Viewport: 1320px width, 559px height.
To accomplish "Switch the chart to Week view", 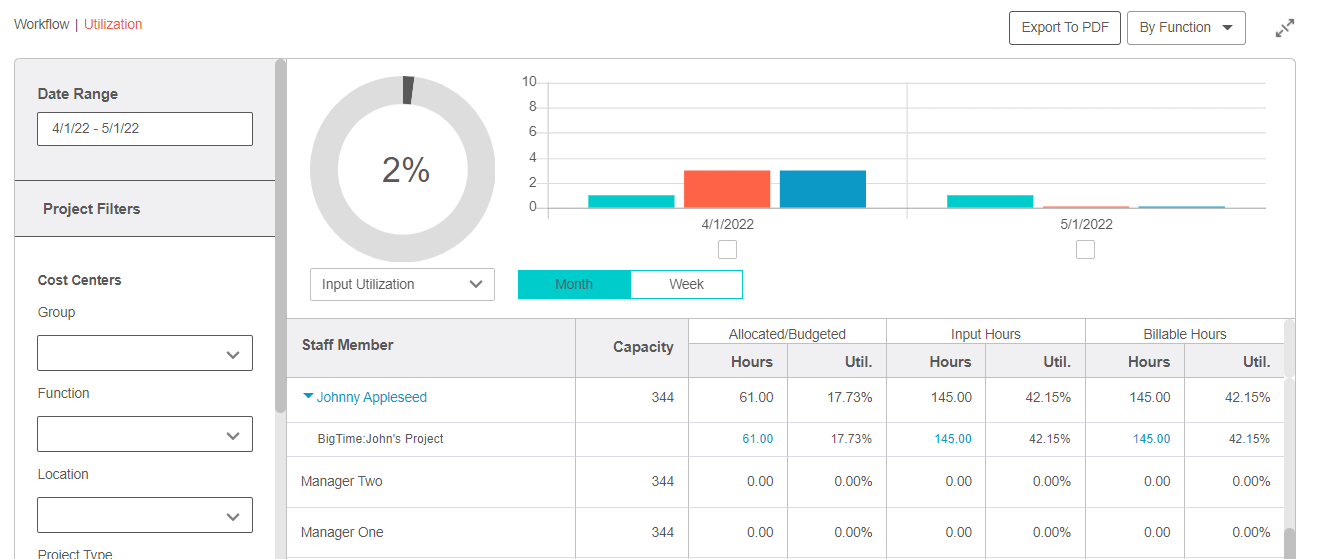I will [686, 284].
